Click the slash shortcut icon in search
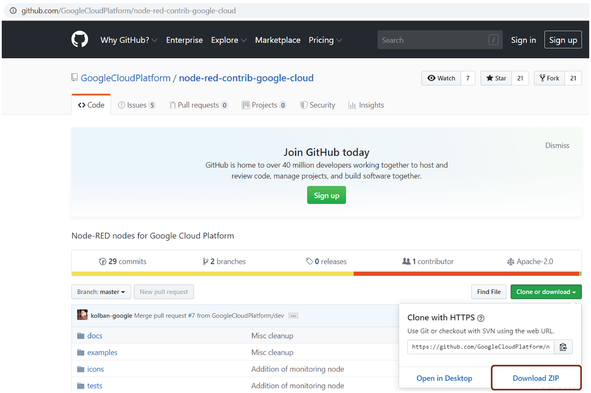Image resolution: width=591 pixels, height=393 pixels. click(x=493, y=40)
